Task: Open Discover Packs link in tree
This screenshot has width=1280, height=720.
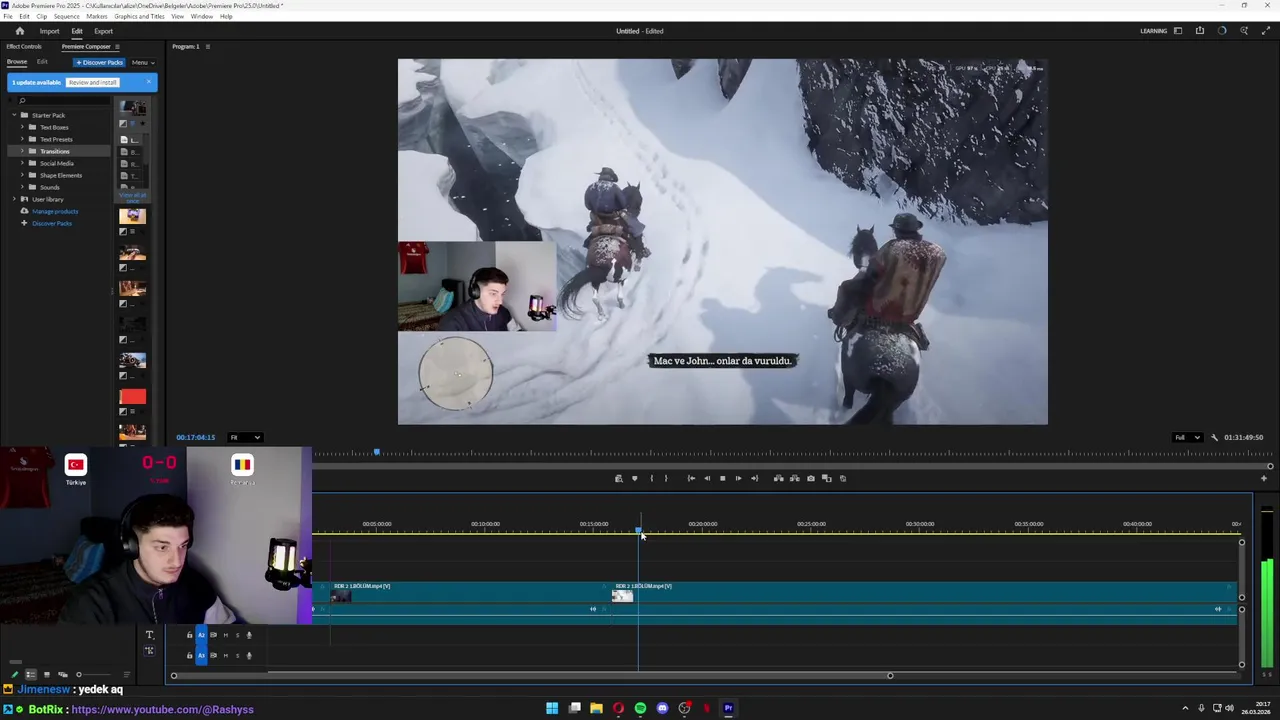Action: 51,223
